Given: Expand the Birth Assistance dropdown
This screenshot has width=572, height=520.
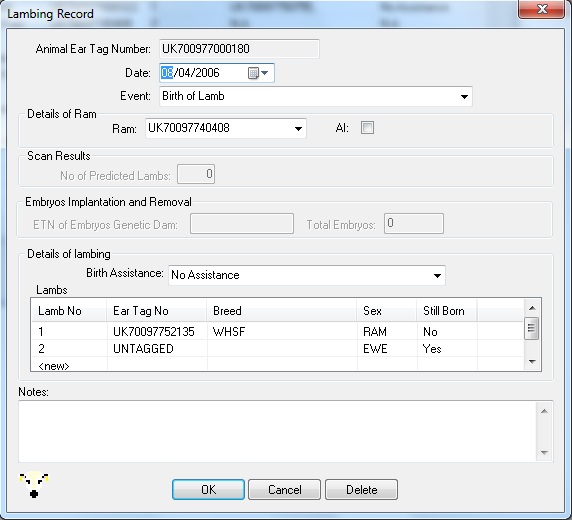Looking at the screenshot, I should [x=437, y=276].
